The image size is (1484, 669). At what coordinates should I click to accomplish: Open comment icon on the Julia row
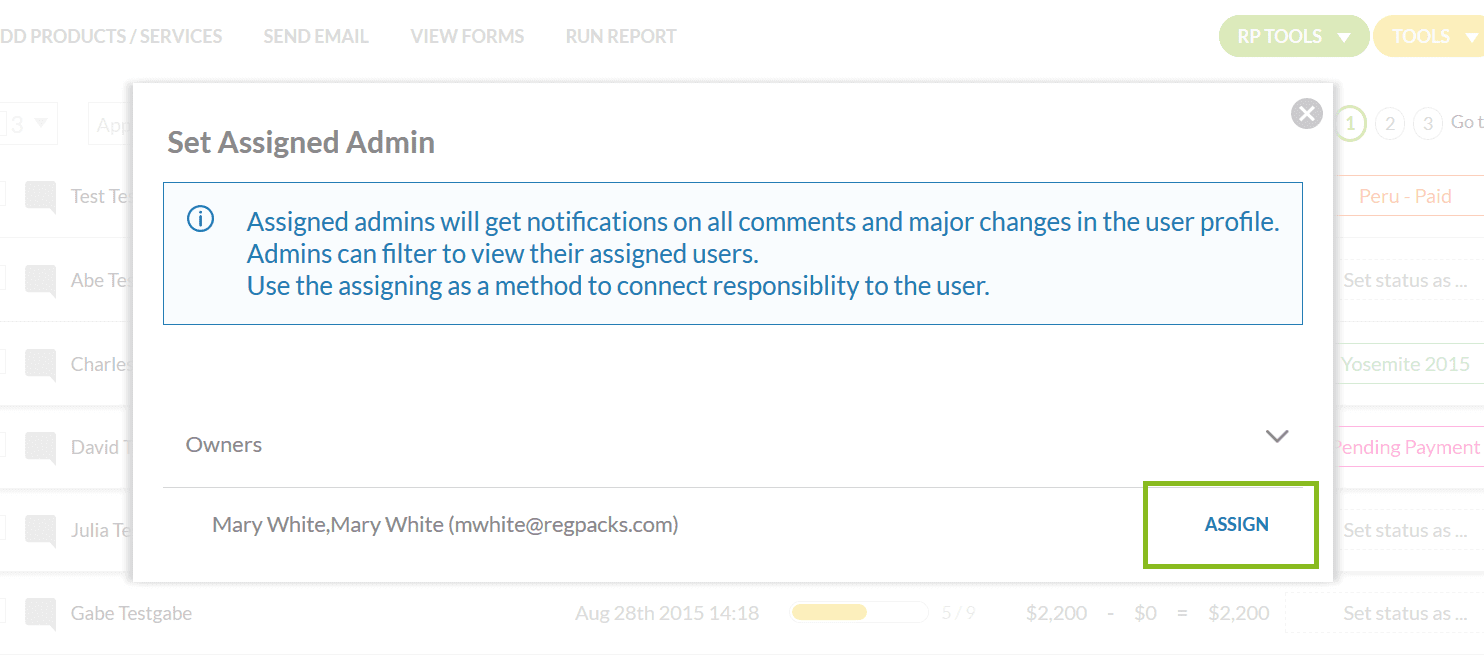pyautogui.click(x=41, y=531)
